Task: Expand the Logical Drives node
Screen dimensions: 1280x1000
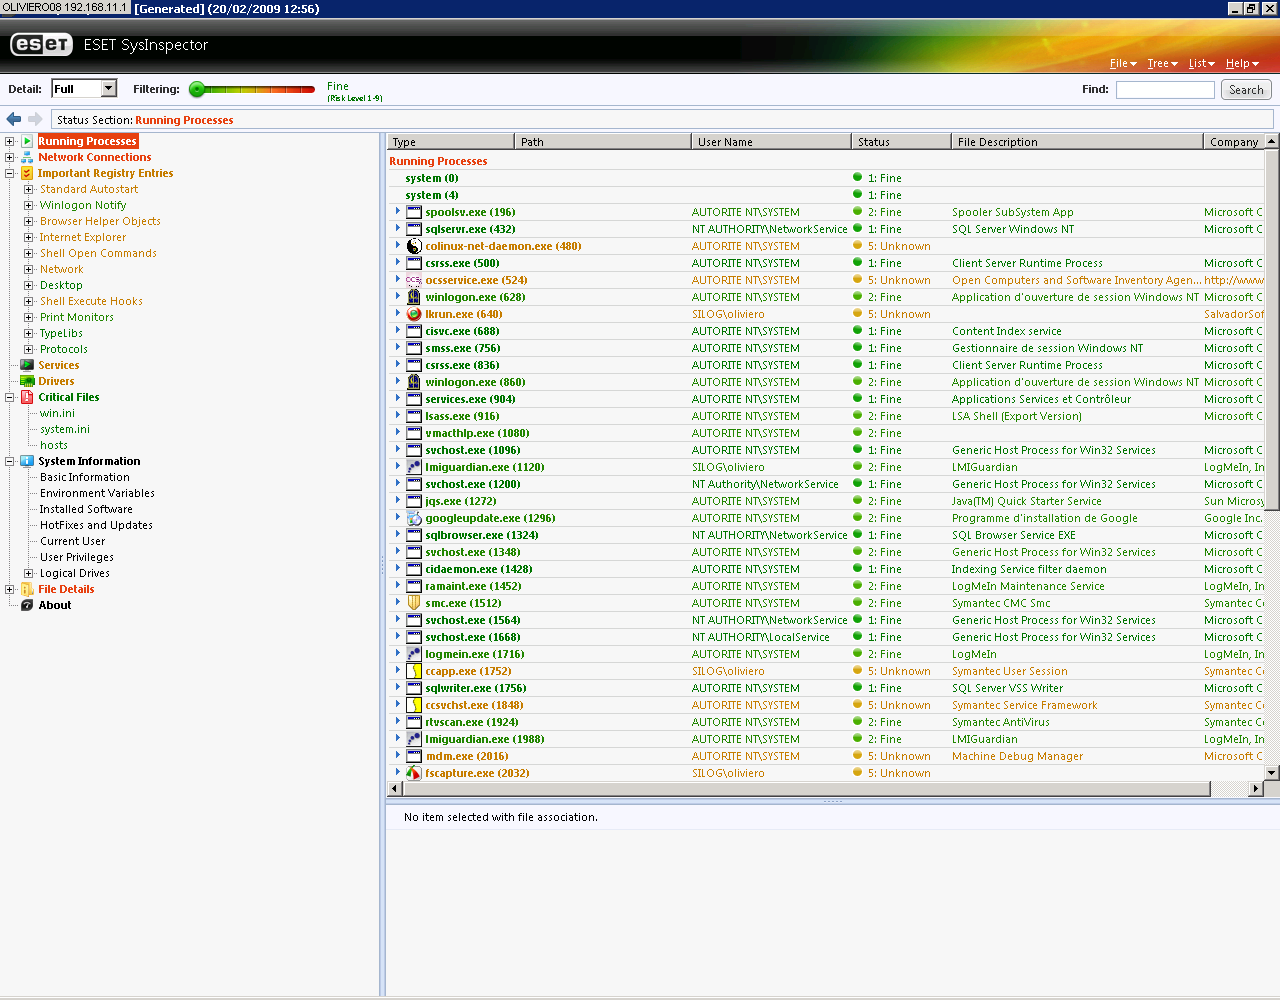Action: (x=29, y=573)
